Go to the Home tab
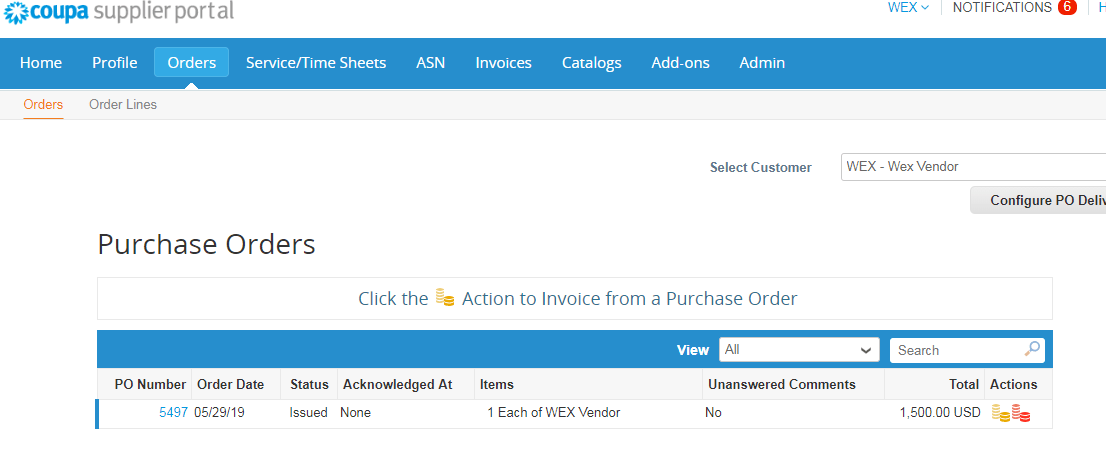 click(x=41, y=63)
